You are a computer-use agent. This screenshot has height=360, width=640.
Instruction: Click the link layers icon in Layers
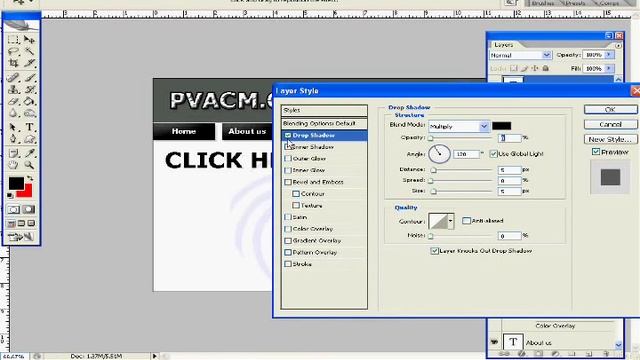point(505,354)
